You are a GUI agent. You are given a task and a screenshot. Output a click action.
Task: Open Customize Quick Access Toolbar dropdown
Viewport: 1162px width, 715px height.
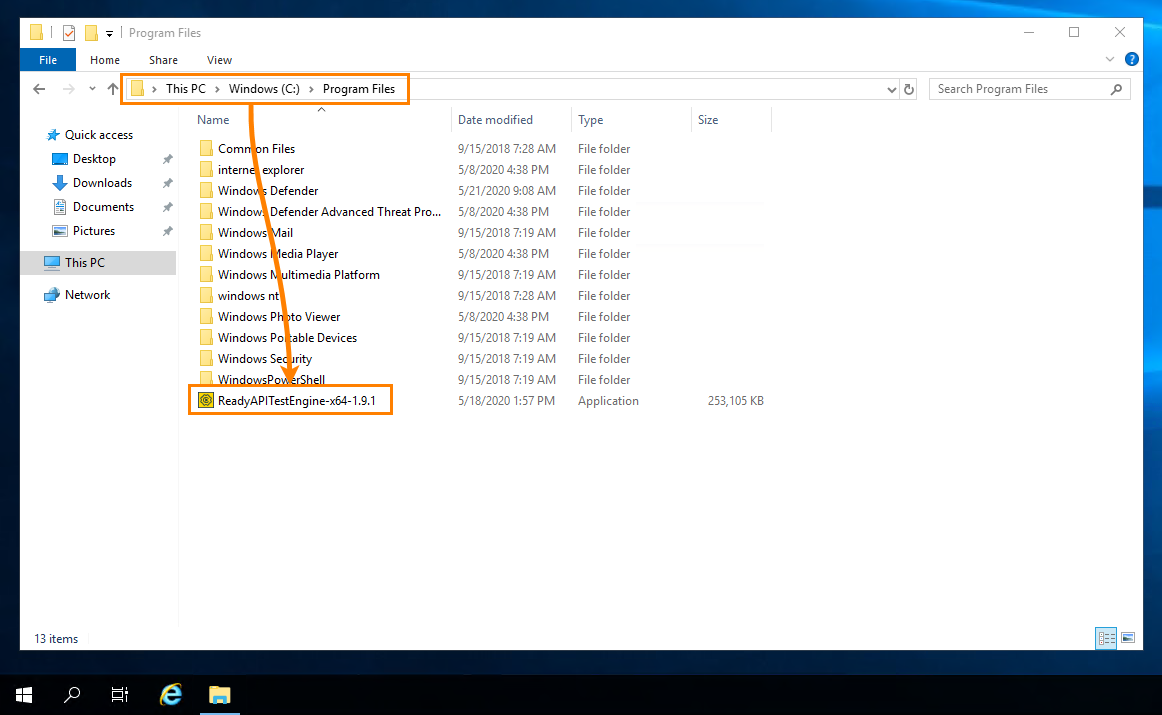coord(109,33)
